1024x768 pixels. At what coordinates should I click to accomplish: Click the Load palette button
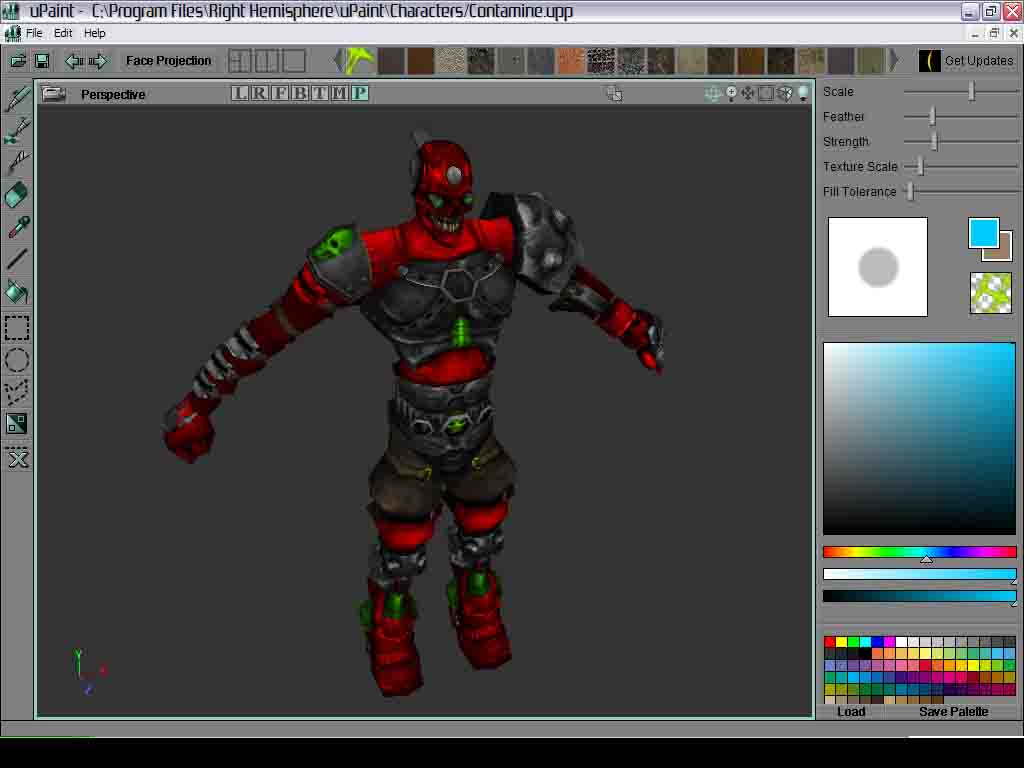click(x=851, y=711)
